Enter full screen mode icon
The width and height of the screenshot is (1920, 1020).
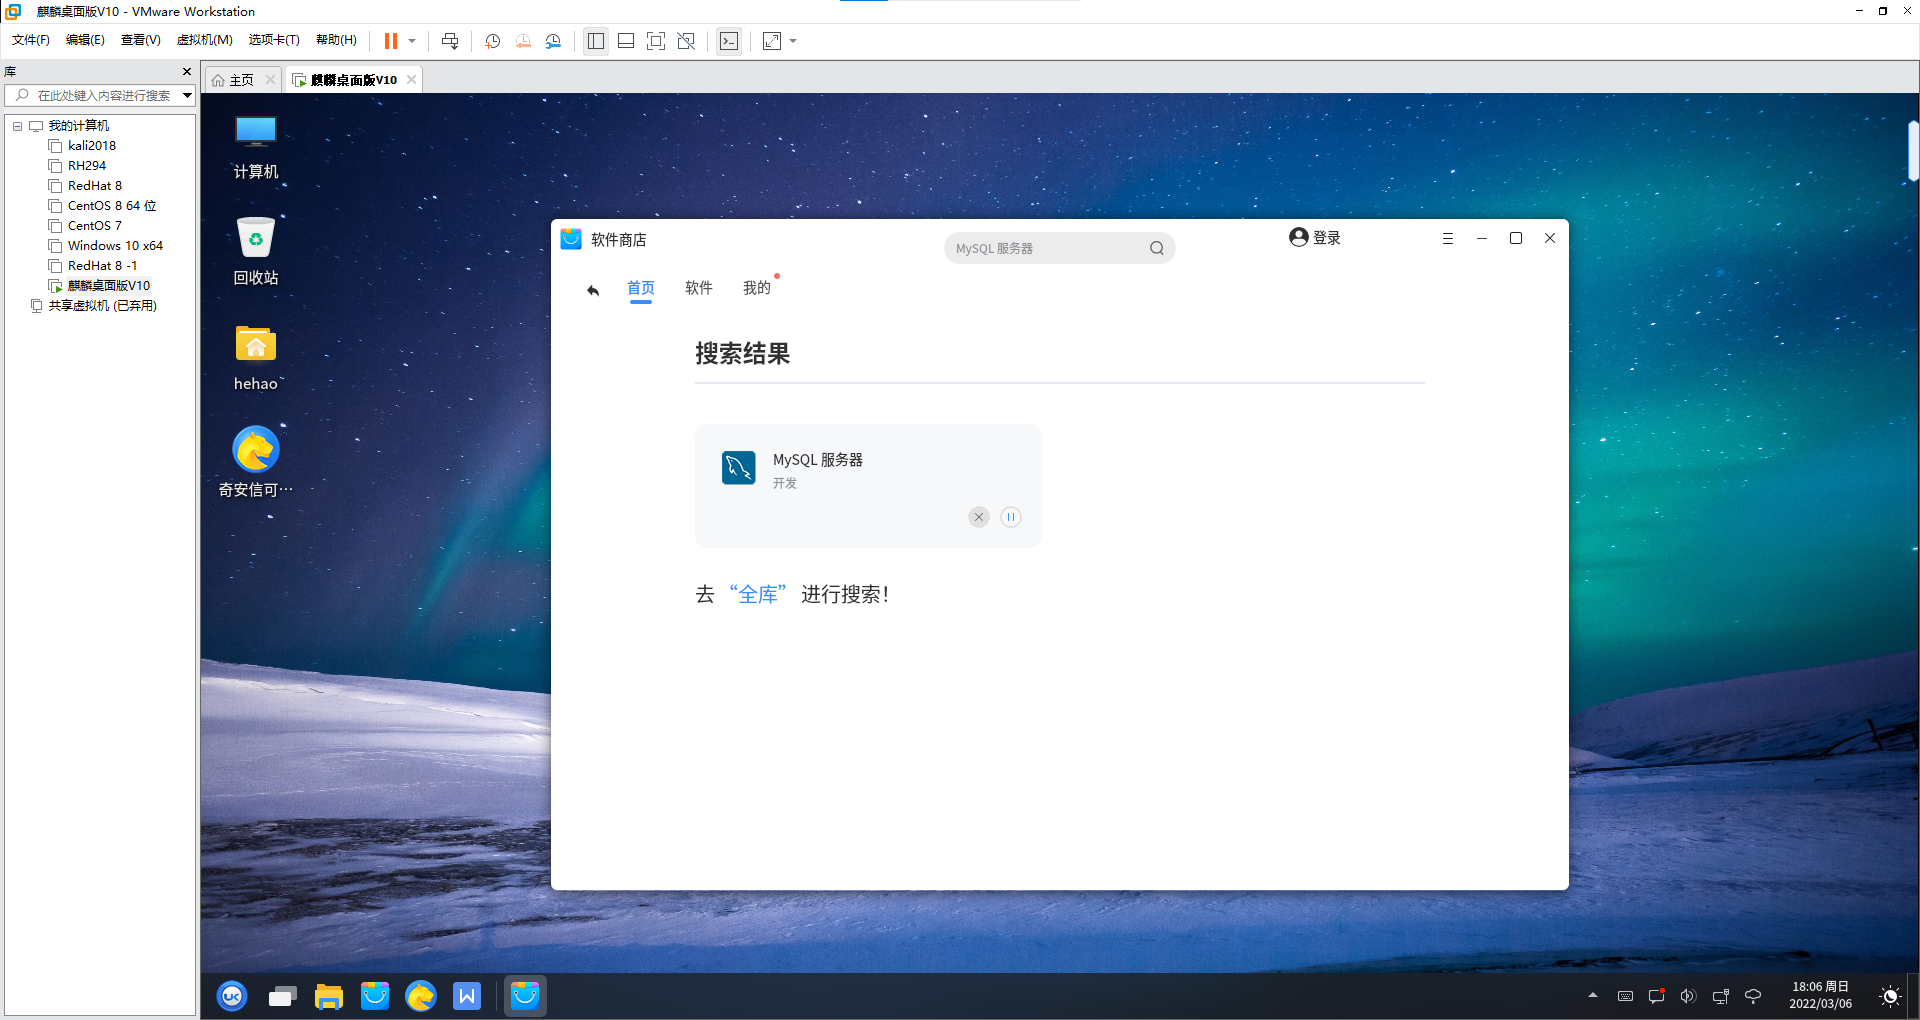pos(656,41)
